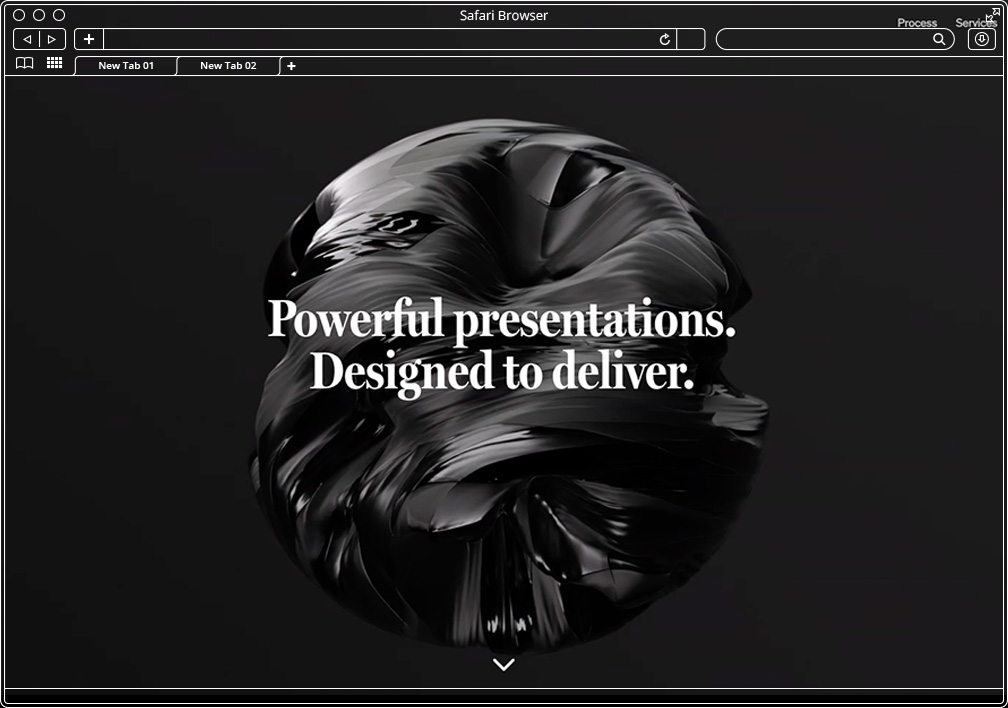Open the bookmarks book icon
Screen dimensions: 1008x708
point(25,63)
